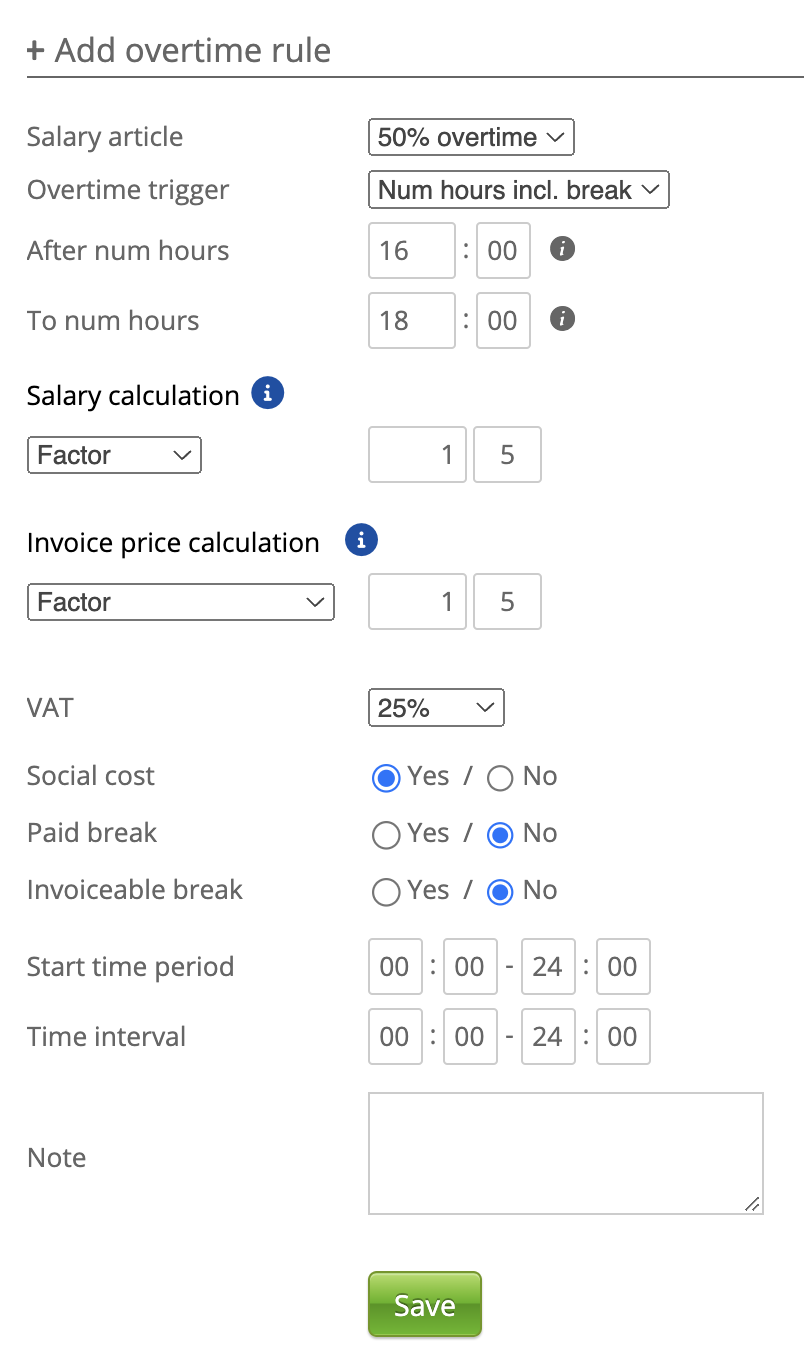804x1360 pixels.
Task: Click the After num hours hour field
Action: pos(411,250)
